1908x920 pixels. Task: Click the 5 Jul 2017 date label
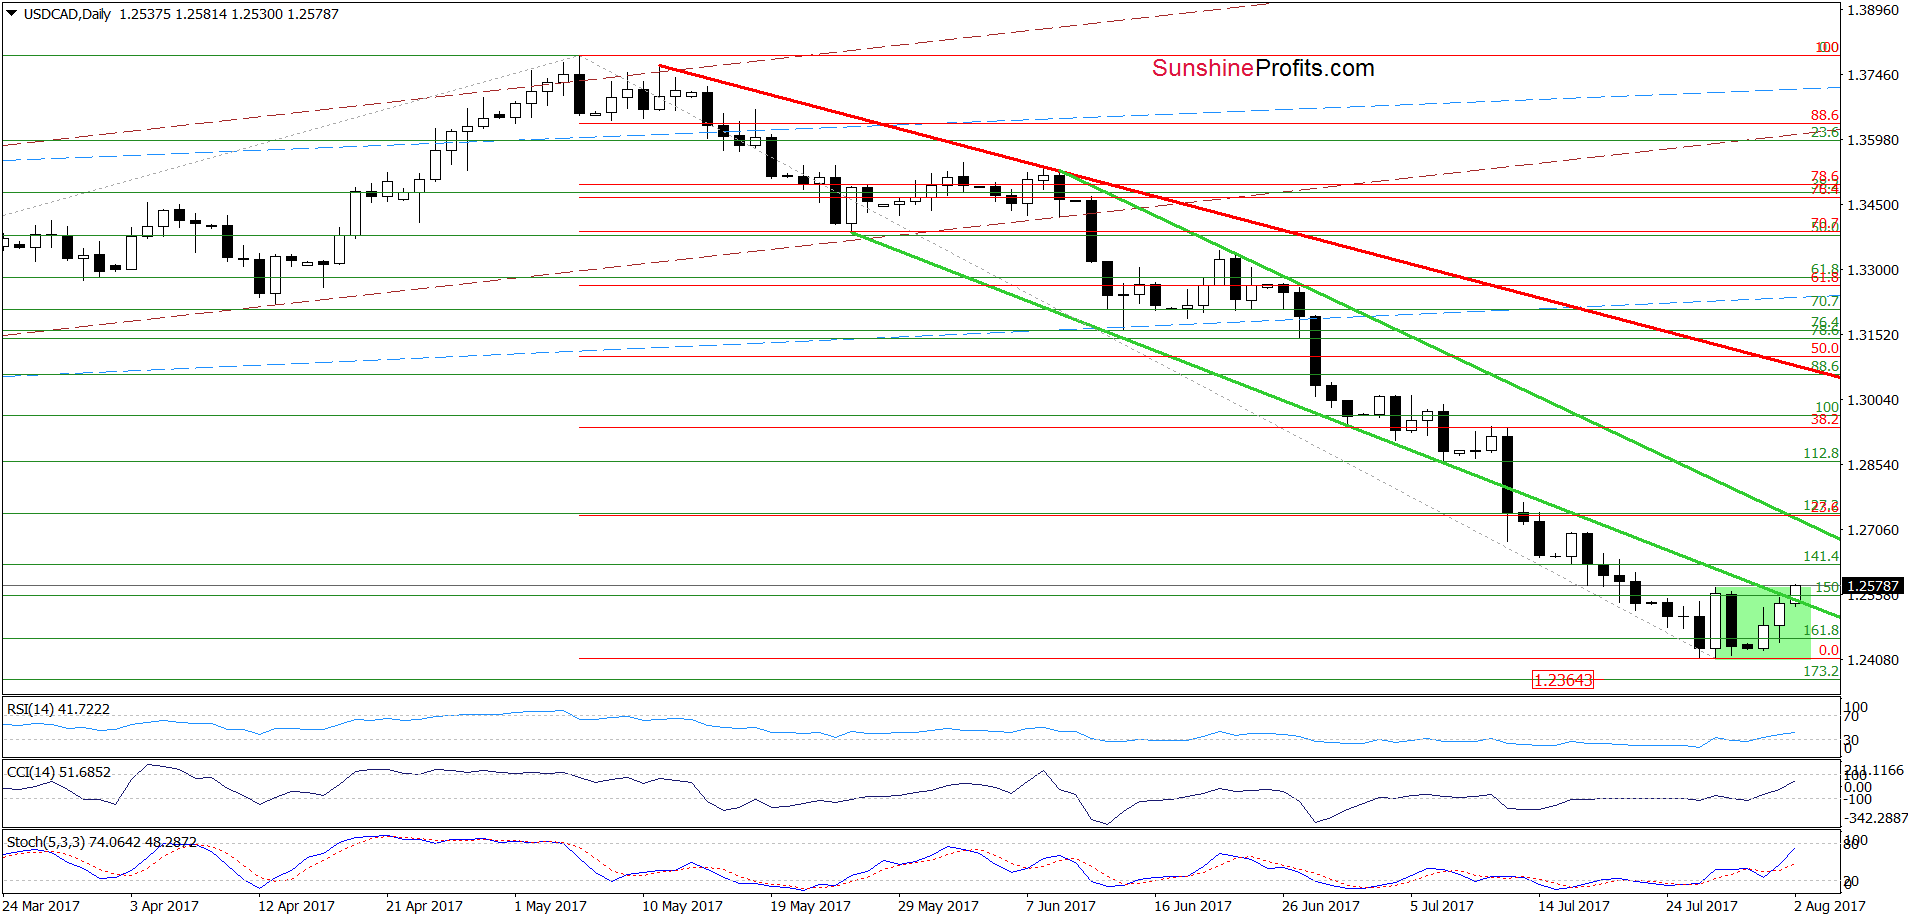(x=1442, y=906)
